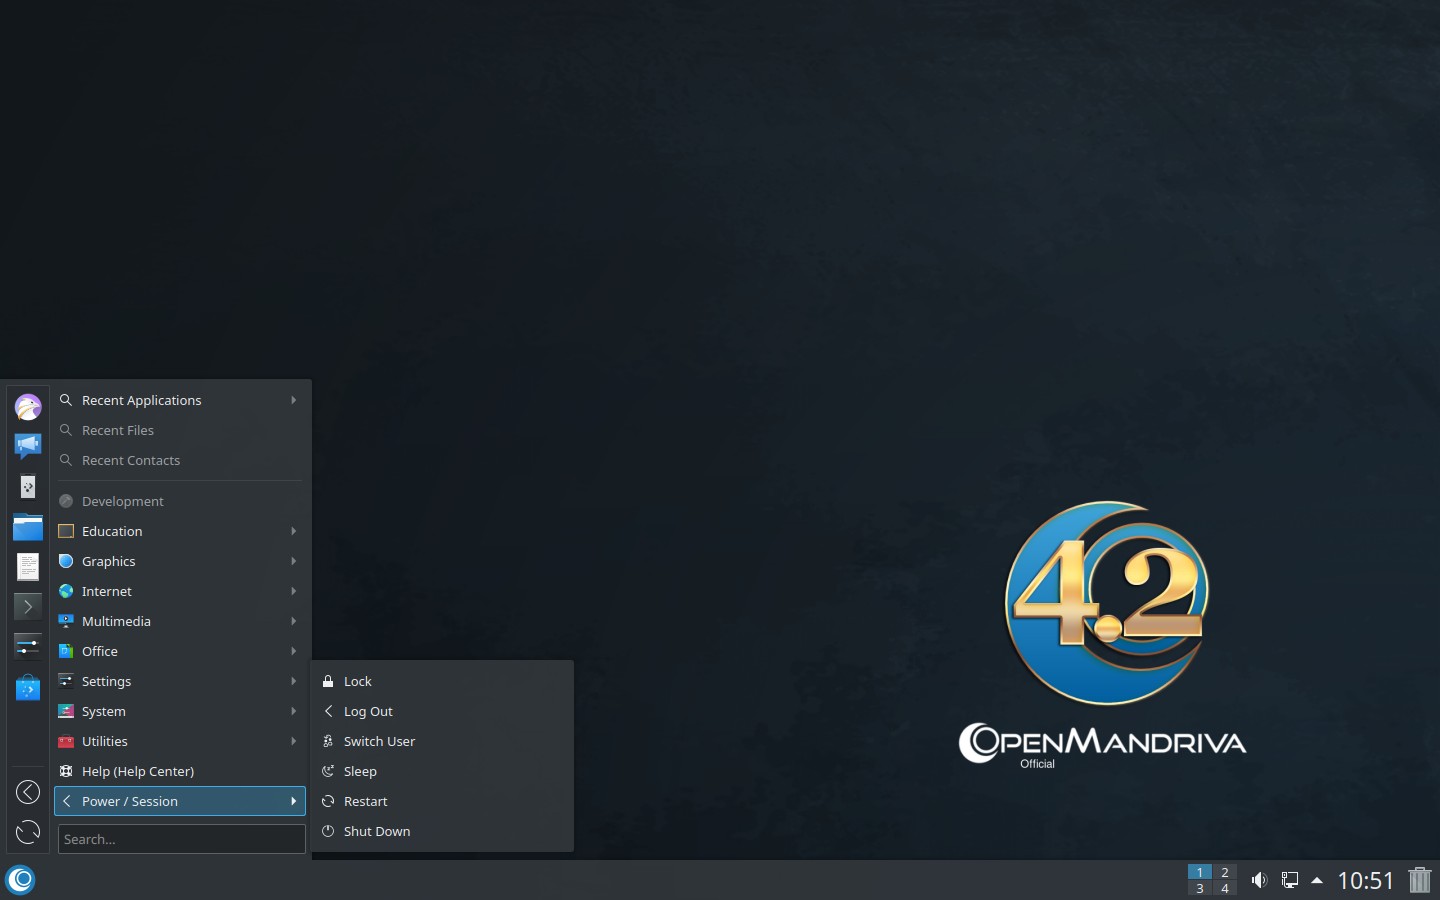Click the OpenMandriva application launcher button
The width and height of the screenshot is (1440, 900).
click(21, 880)
